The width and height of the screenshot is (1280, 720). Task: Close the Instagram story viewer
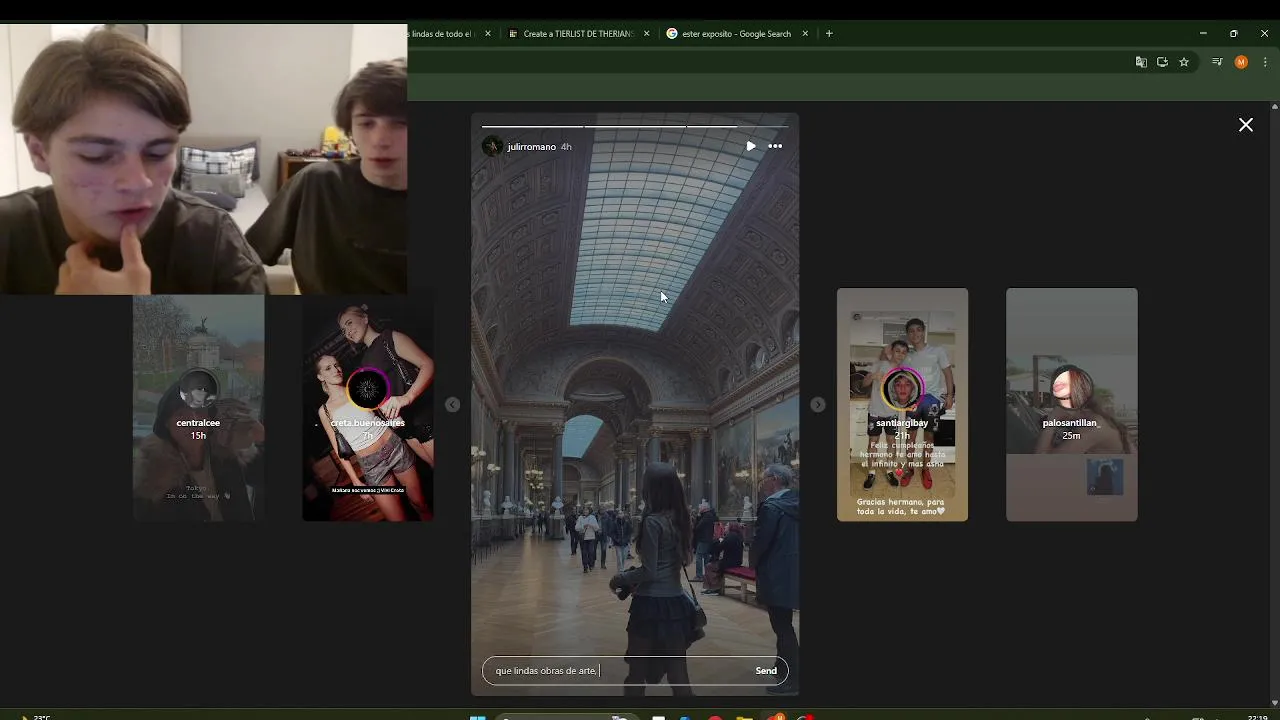(x=1245, y=125)
